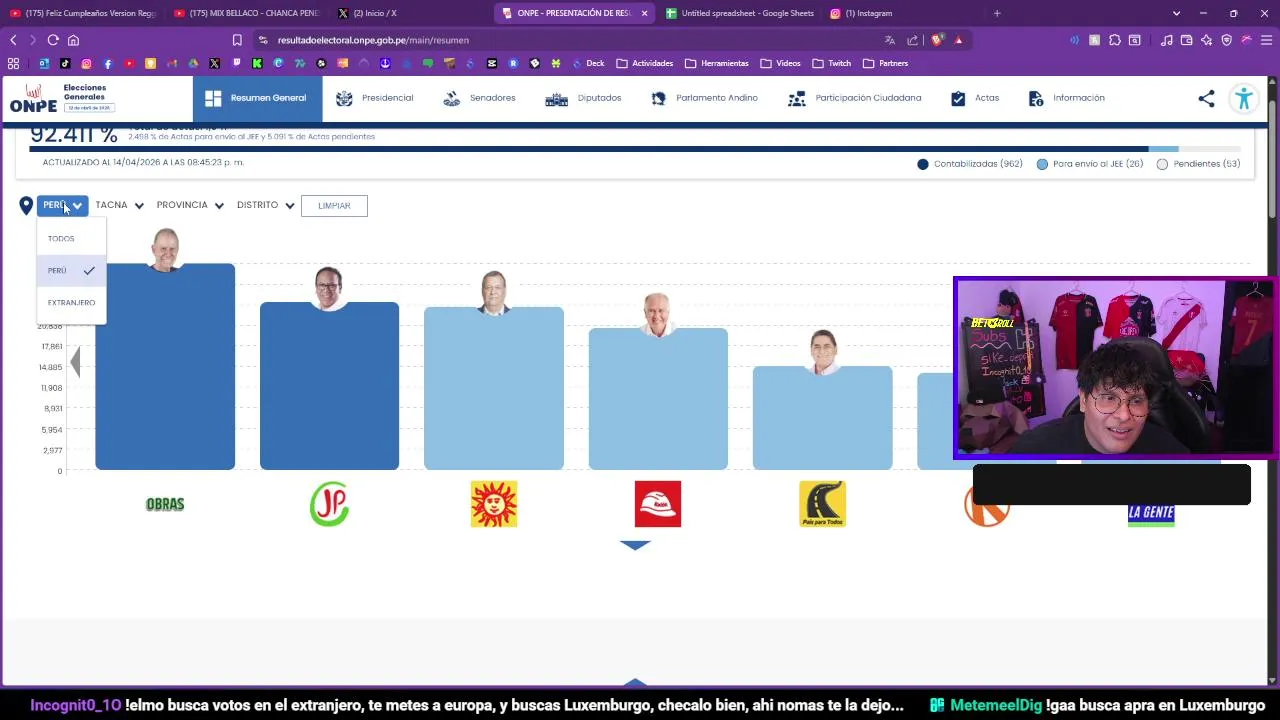This screenshot has width=1280, height=720.
Task: Click the map pin location icon
Action: click(x=26, y=205)
